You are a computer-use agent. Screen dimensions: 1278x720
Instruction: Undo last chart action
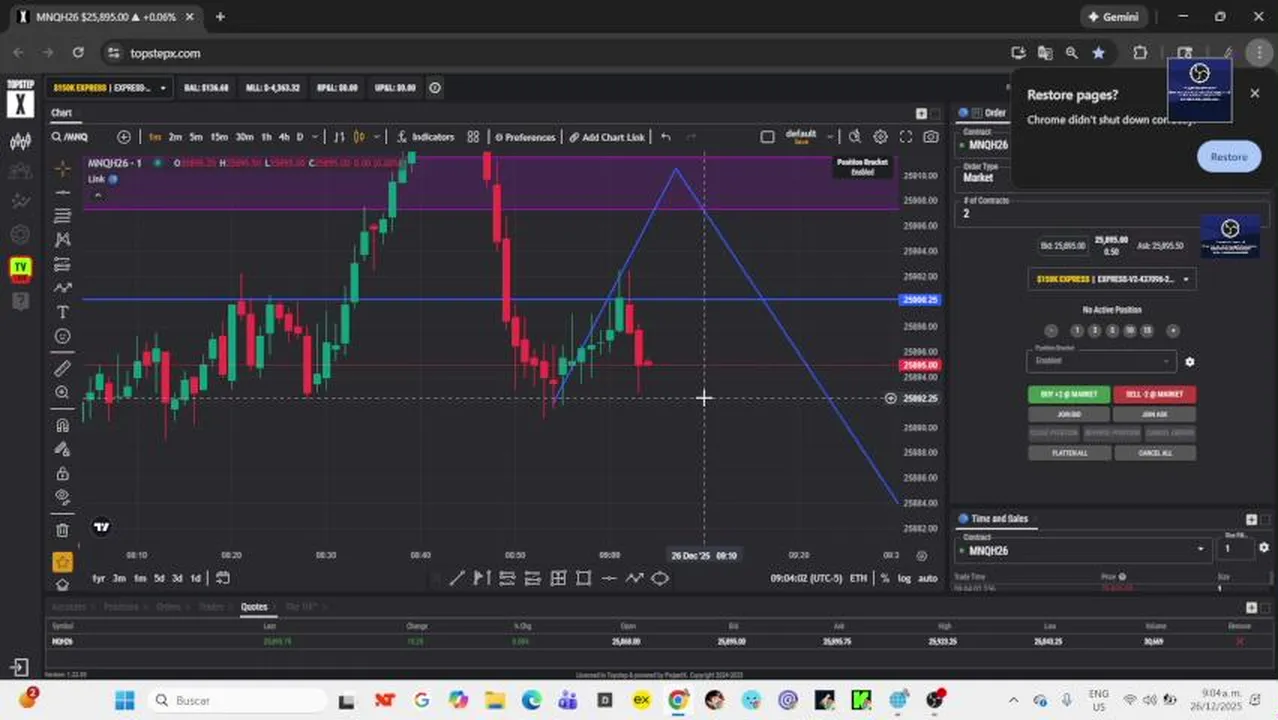[666, 137]
